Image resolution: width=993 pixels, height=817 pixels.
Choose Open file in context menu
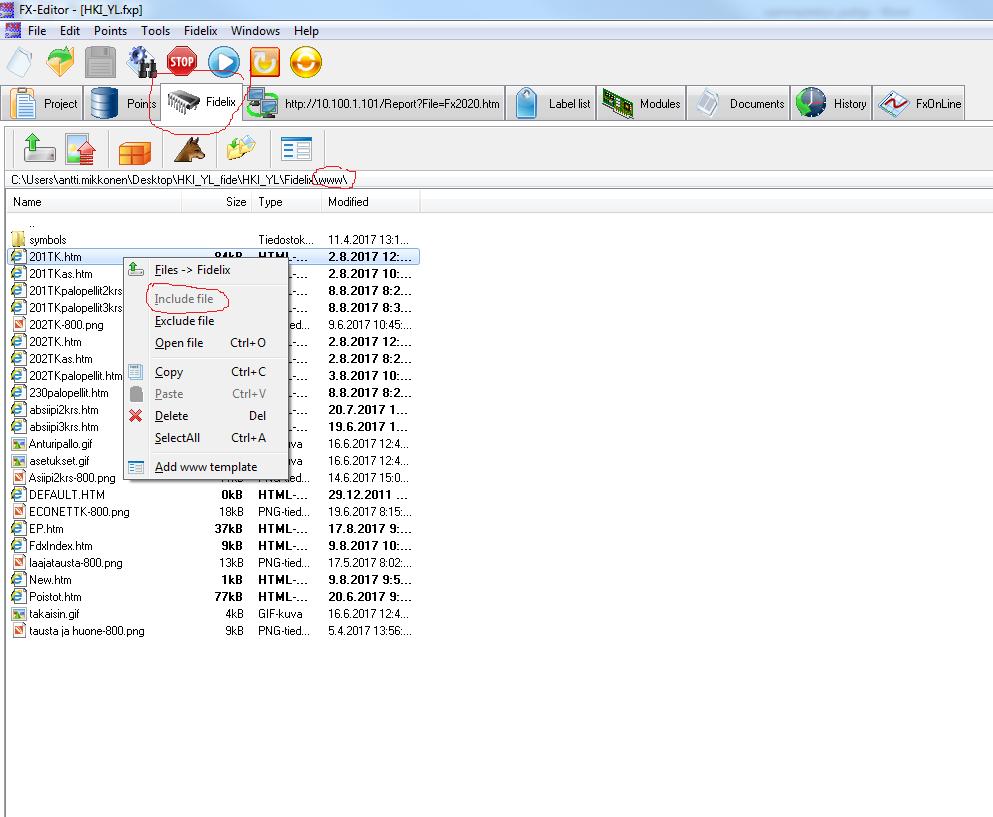tap(206, 343)
